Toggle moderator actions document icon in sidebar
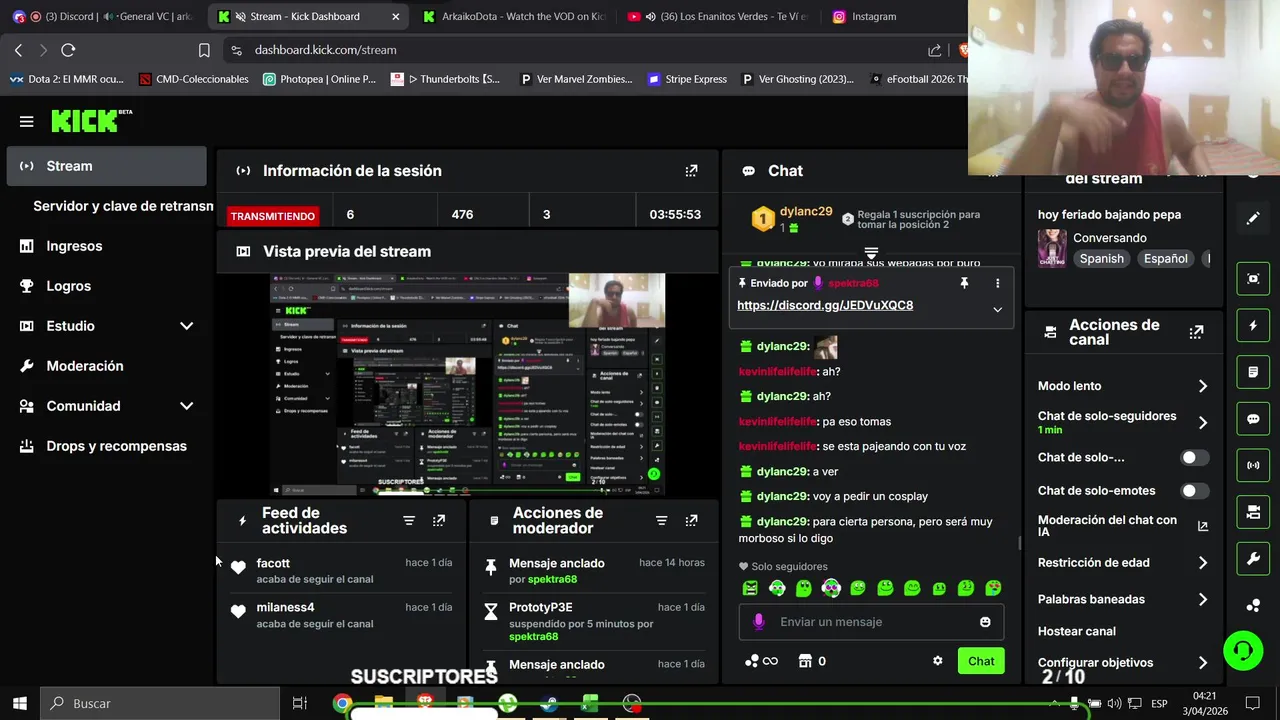 [1253, 372]
